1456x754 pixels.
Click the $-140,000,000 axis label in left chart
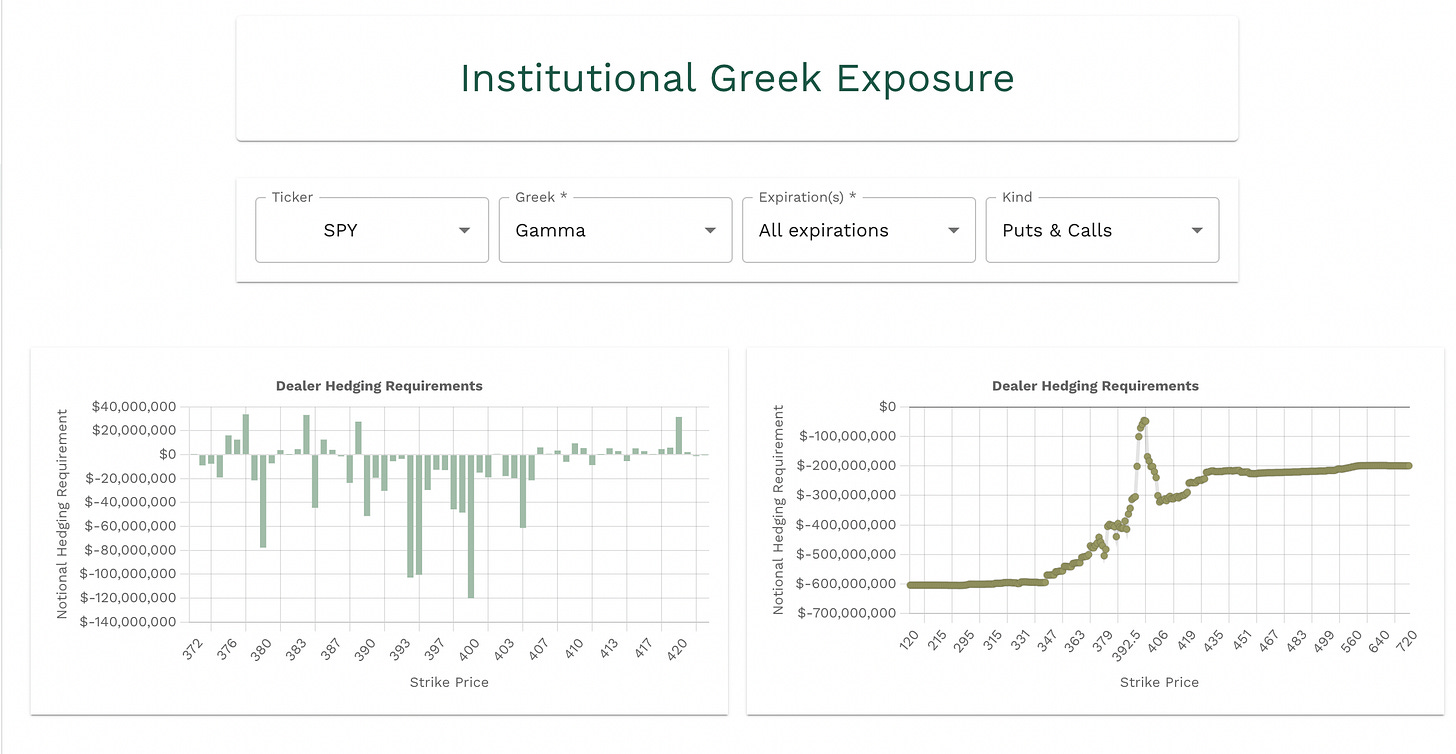click(129, 622)
